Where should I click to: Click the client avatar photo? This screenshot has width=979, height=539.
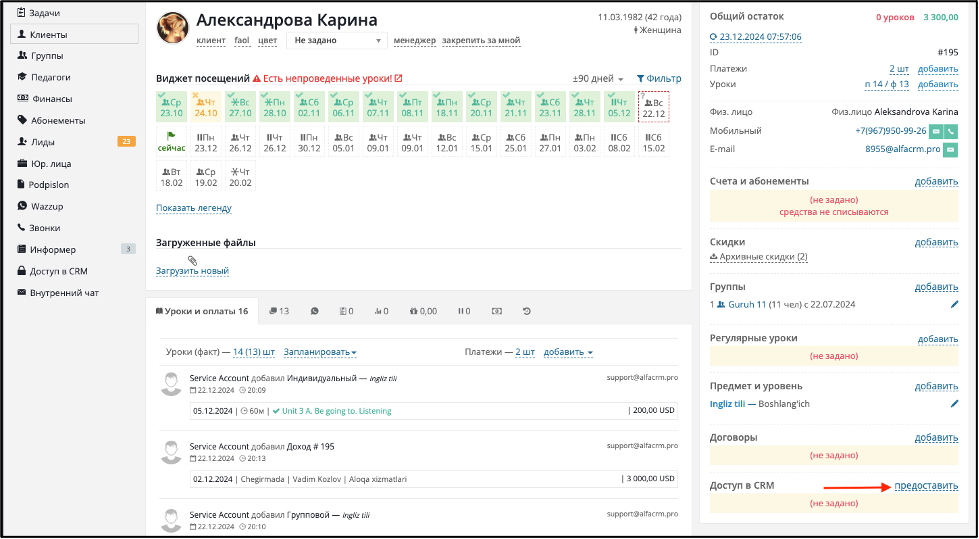point(173,28)
